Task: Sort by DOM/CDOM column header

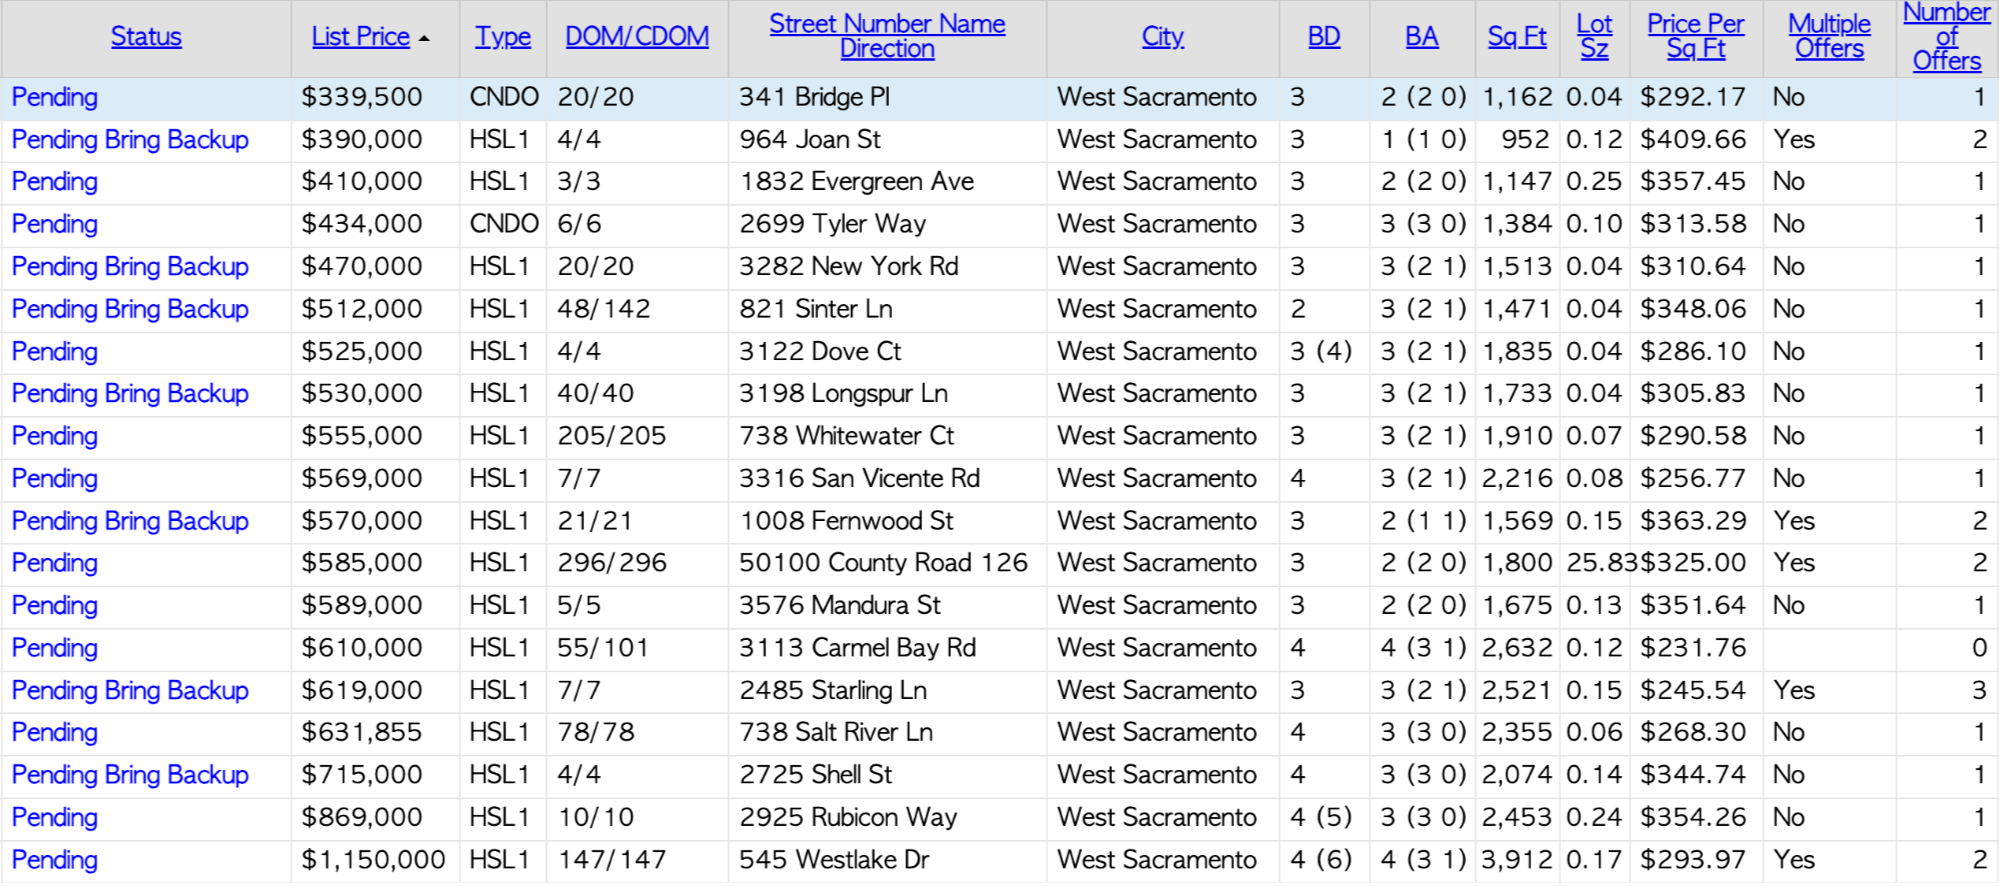Action: [x=637, y=37]
